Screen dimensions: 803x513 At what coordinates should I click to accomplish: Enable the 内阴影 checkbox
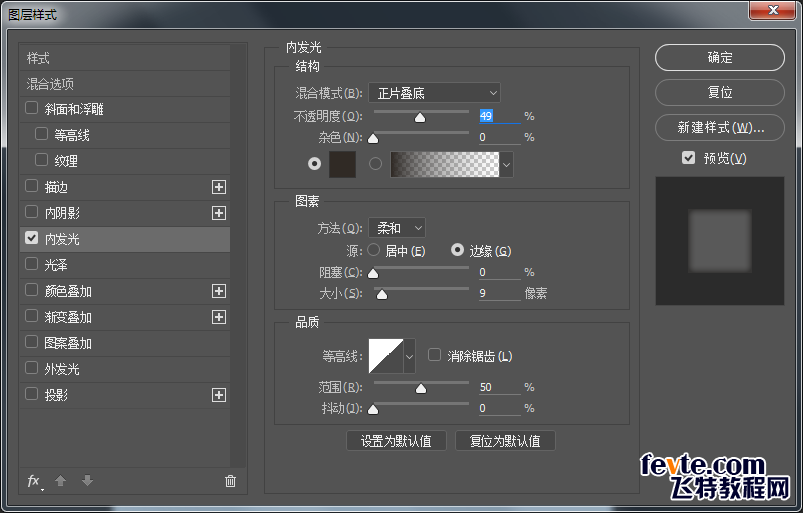[x=31, y=211]
